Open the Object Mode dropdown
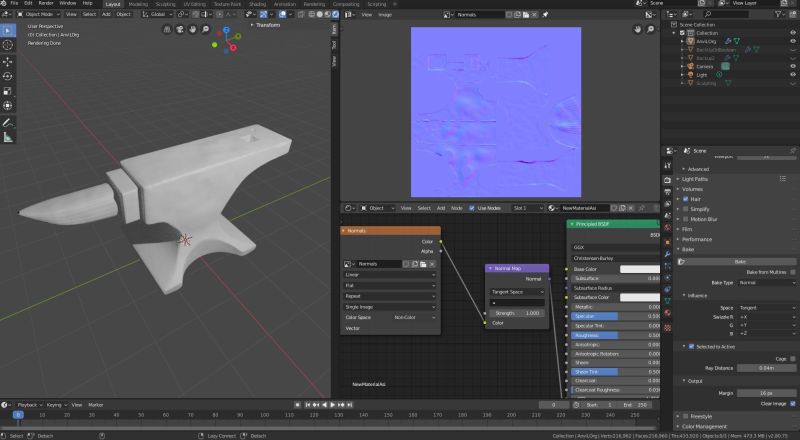 [x=38, y=14]
